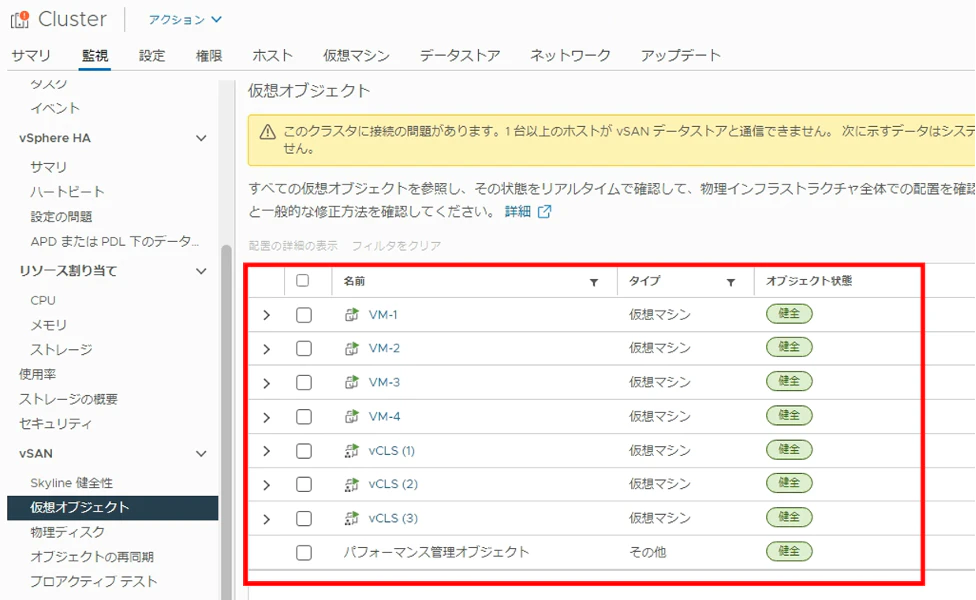This screenshot has height=600, width=976.
Task: Switch to the データストア tab
Action: [460, 55]
